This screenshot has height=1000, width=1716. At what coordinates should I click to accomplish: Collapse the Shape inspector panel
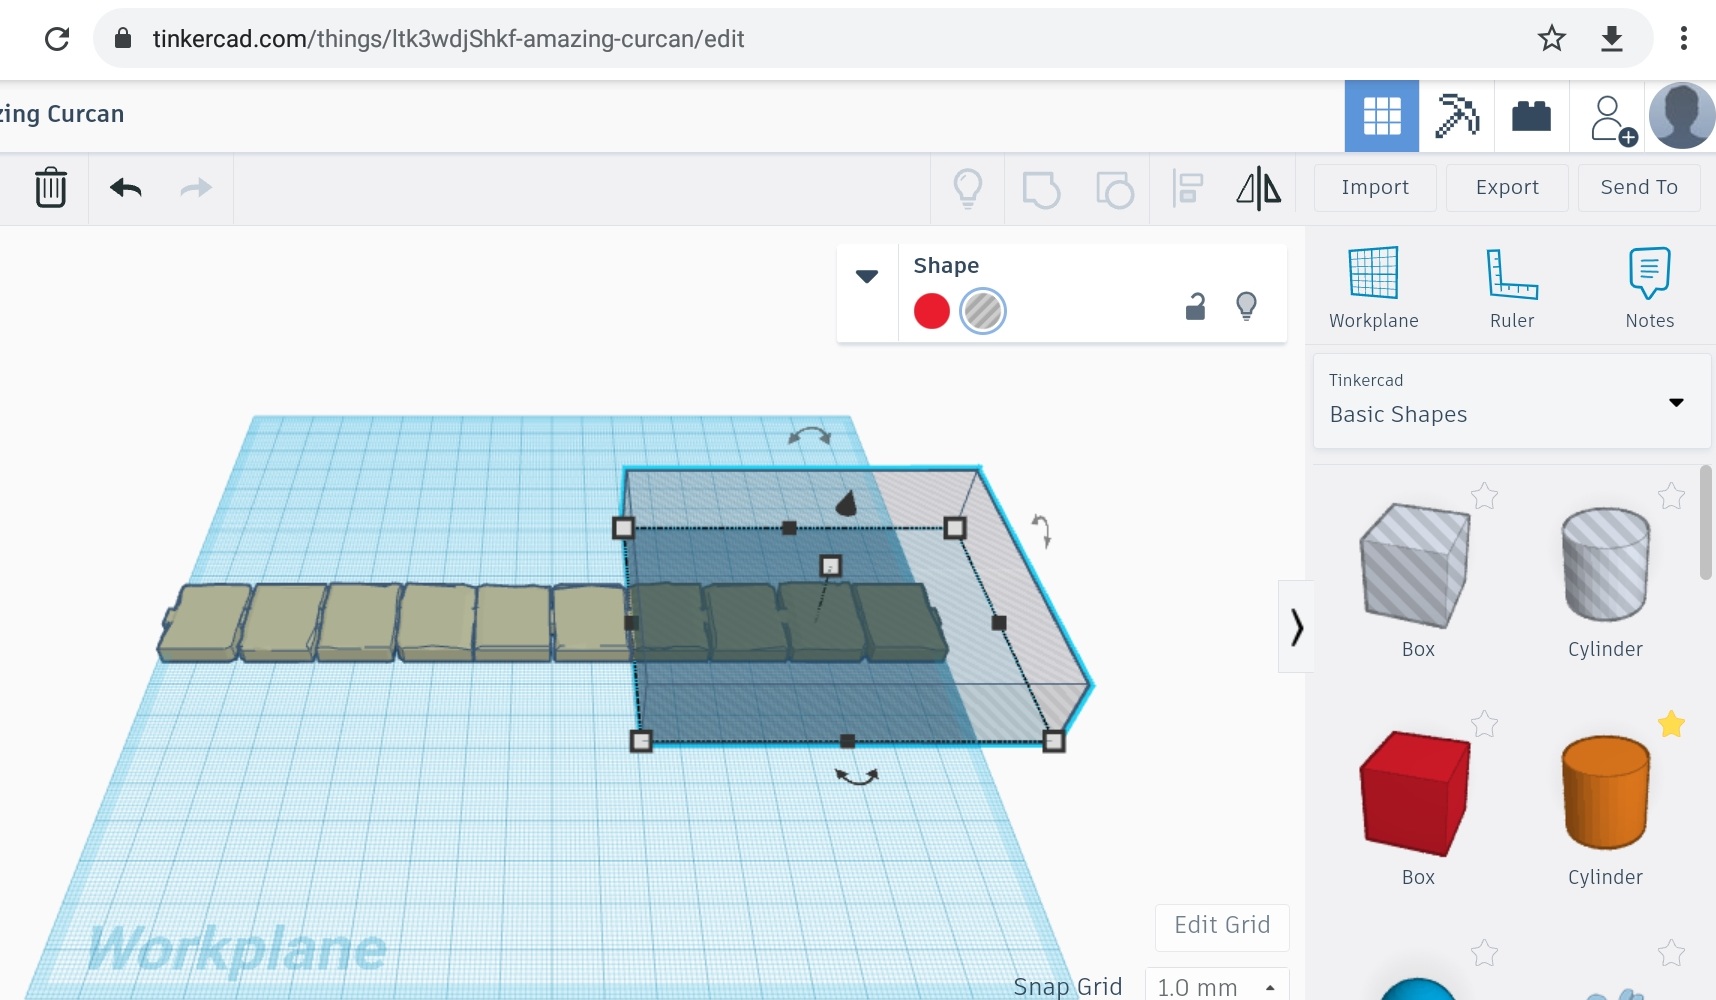pyautogui.click(x=867, y=276)
